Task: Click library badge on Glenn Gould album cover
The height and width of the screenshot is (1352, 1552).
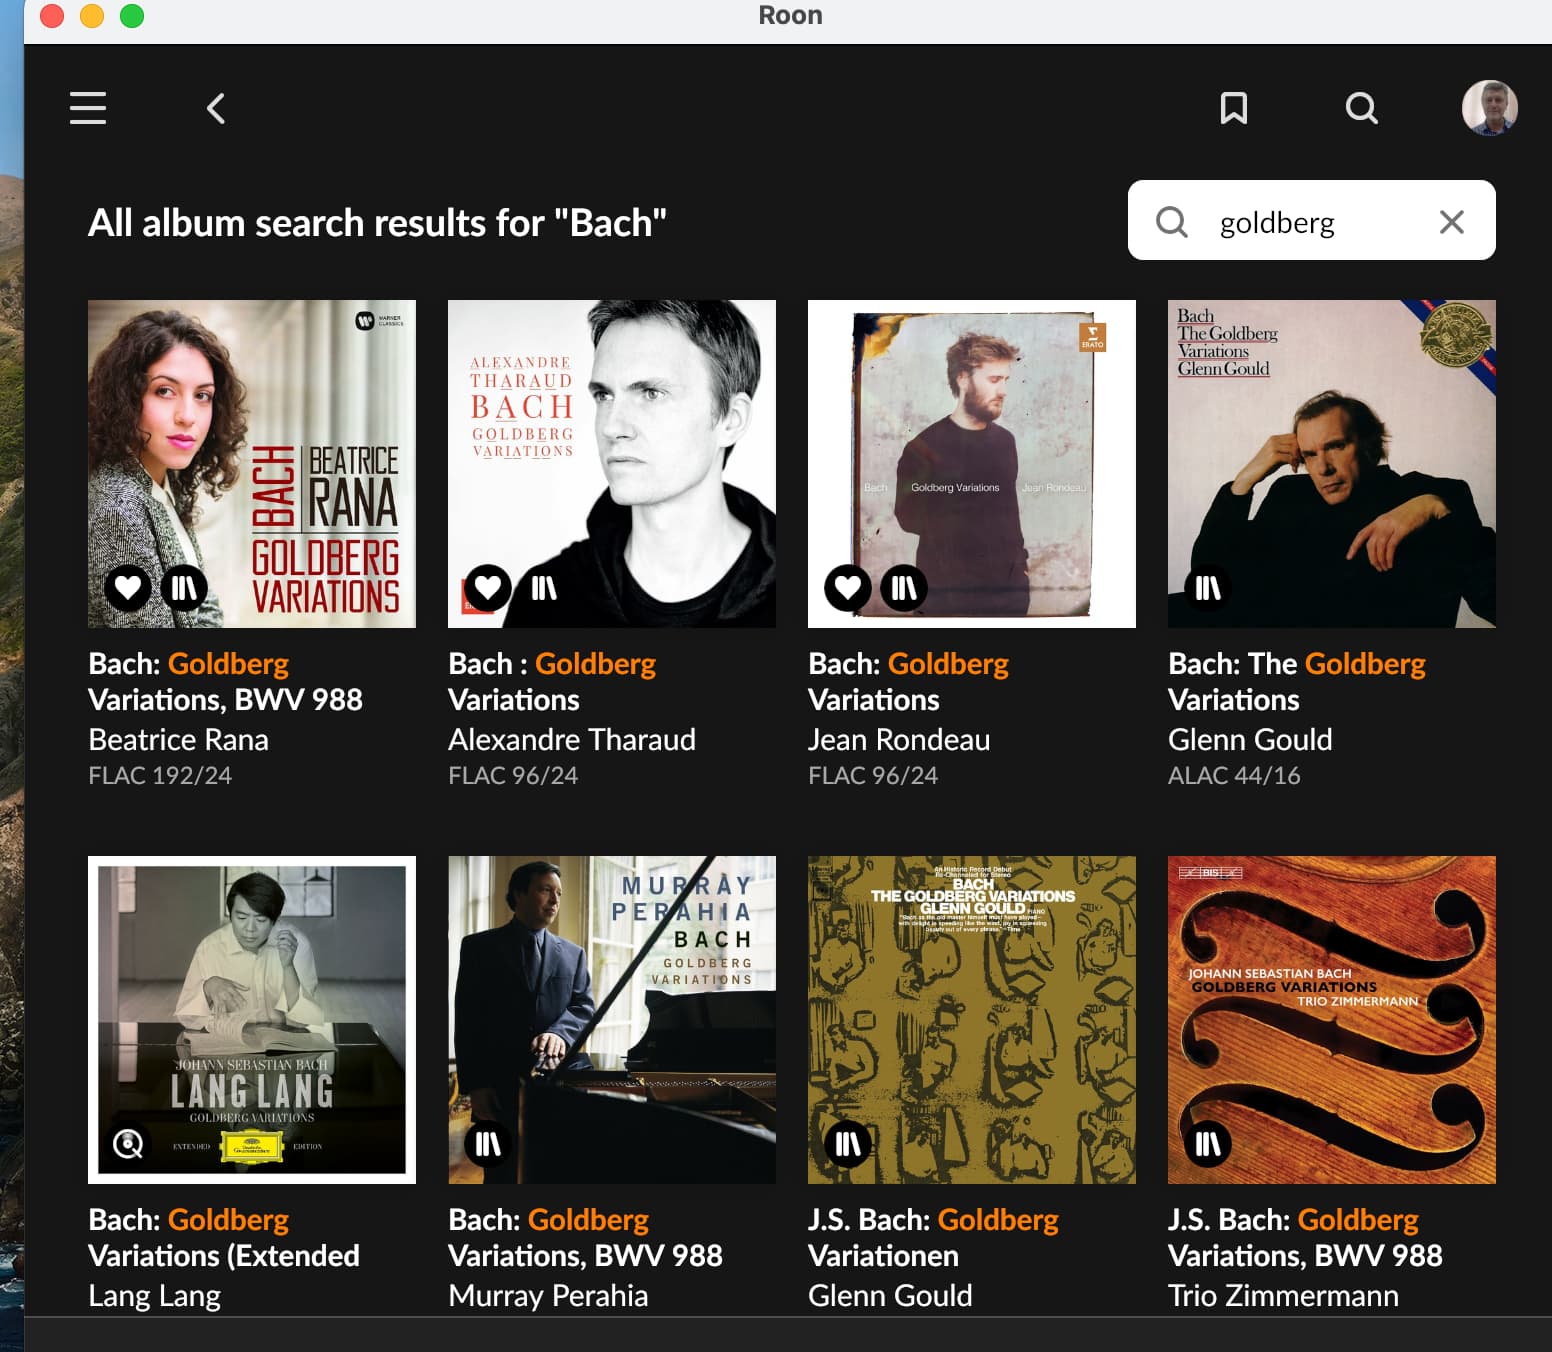Action: 1208,588
